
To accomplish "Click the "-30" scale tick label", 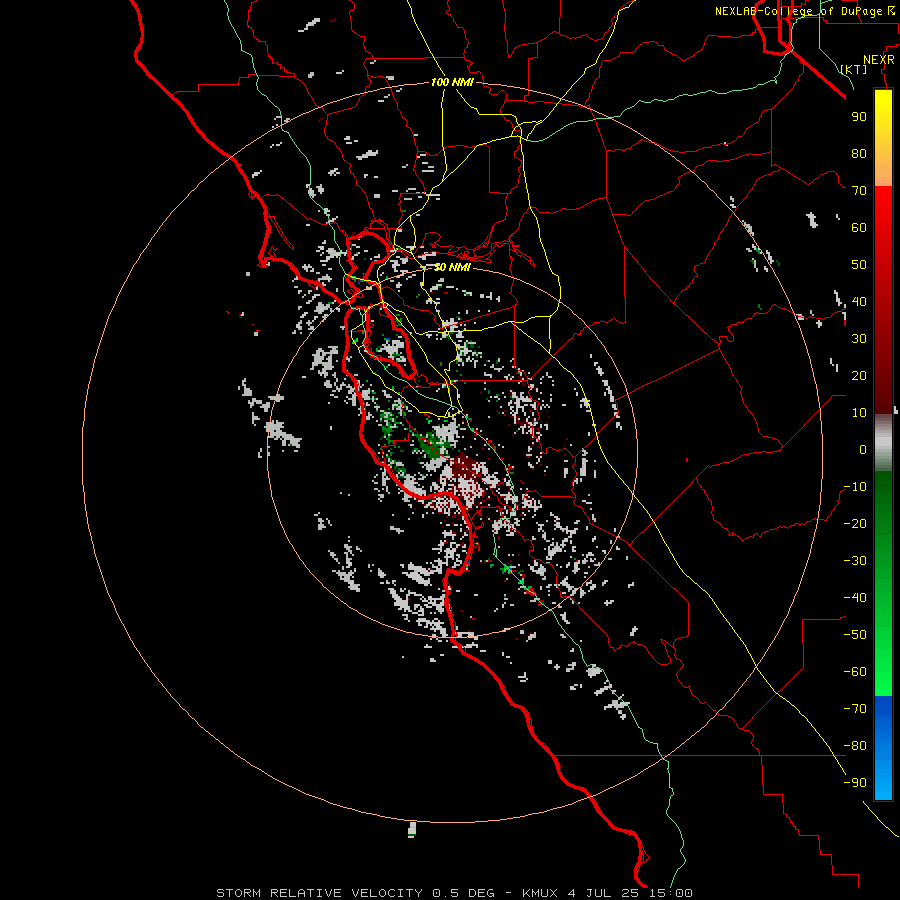I will [855, 561].
